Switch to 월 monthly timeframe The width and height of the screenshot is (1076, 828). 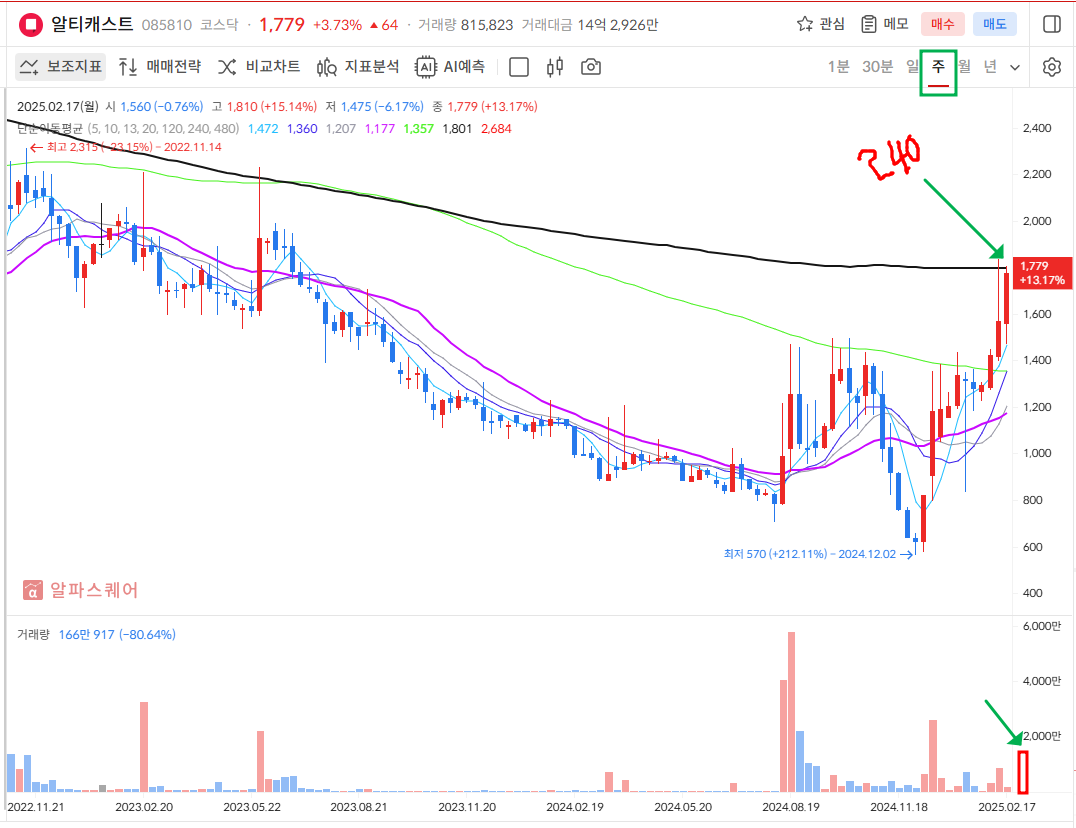[x=964, y=67]
